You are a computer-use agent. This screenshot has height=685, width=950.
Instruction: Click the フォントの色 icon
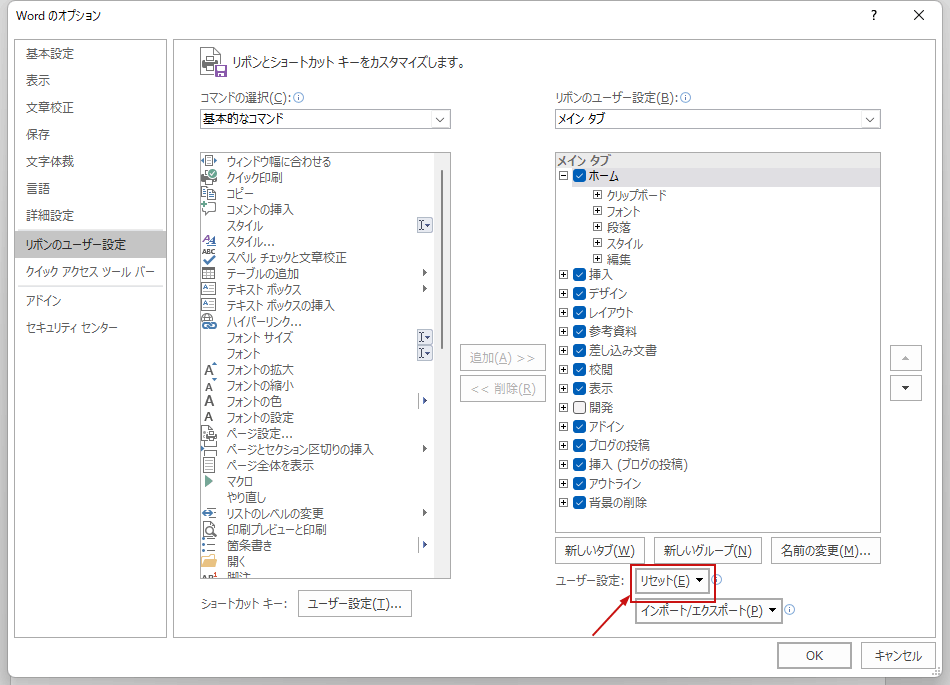pos(209,401)
